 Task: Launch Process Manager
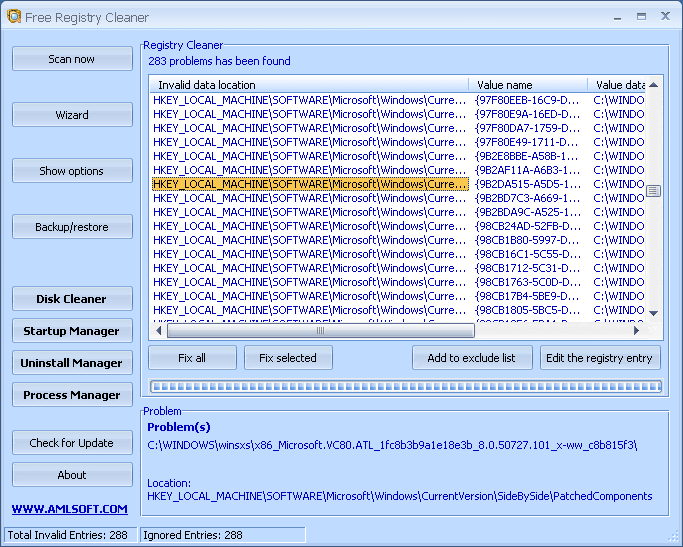(x=72, y=395)
